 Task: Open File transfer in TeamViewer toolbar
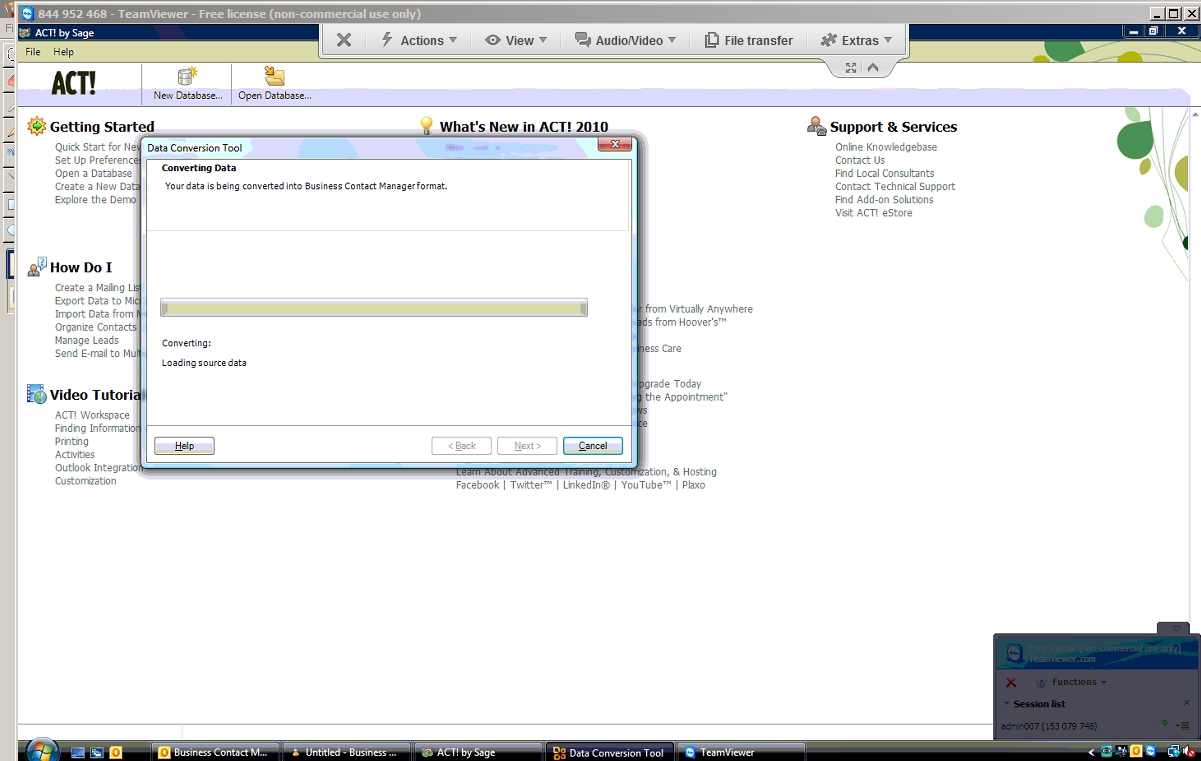pyautogui.click(x=749, y=41)
